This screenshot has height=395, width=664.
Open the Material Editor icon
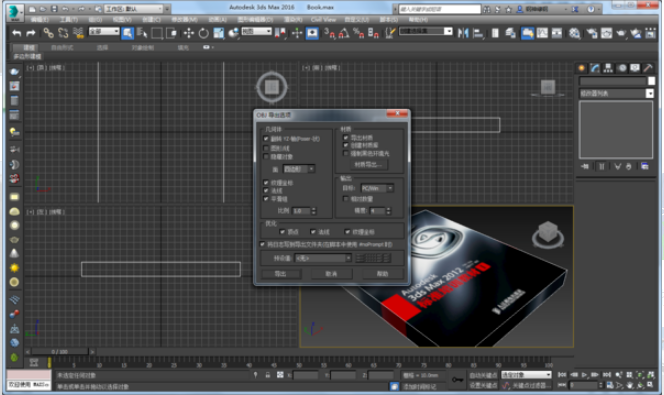click(575, 33)
